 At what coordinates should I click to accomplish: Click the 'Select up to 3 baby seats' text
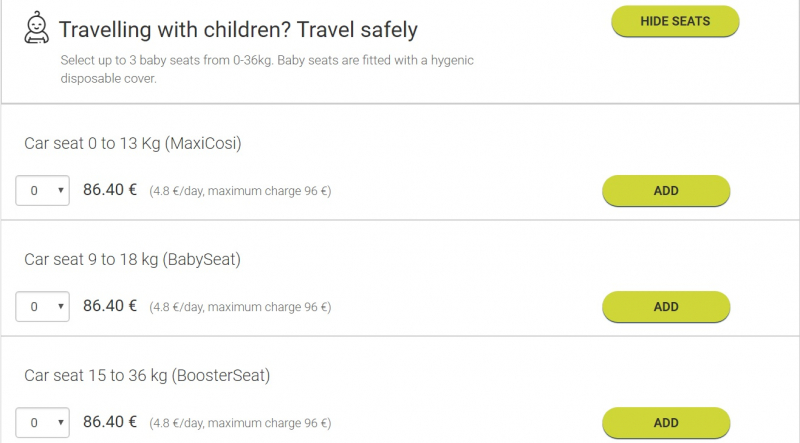pyautogui.click(x=266, y=61)
